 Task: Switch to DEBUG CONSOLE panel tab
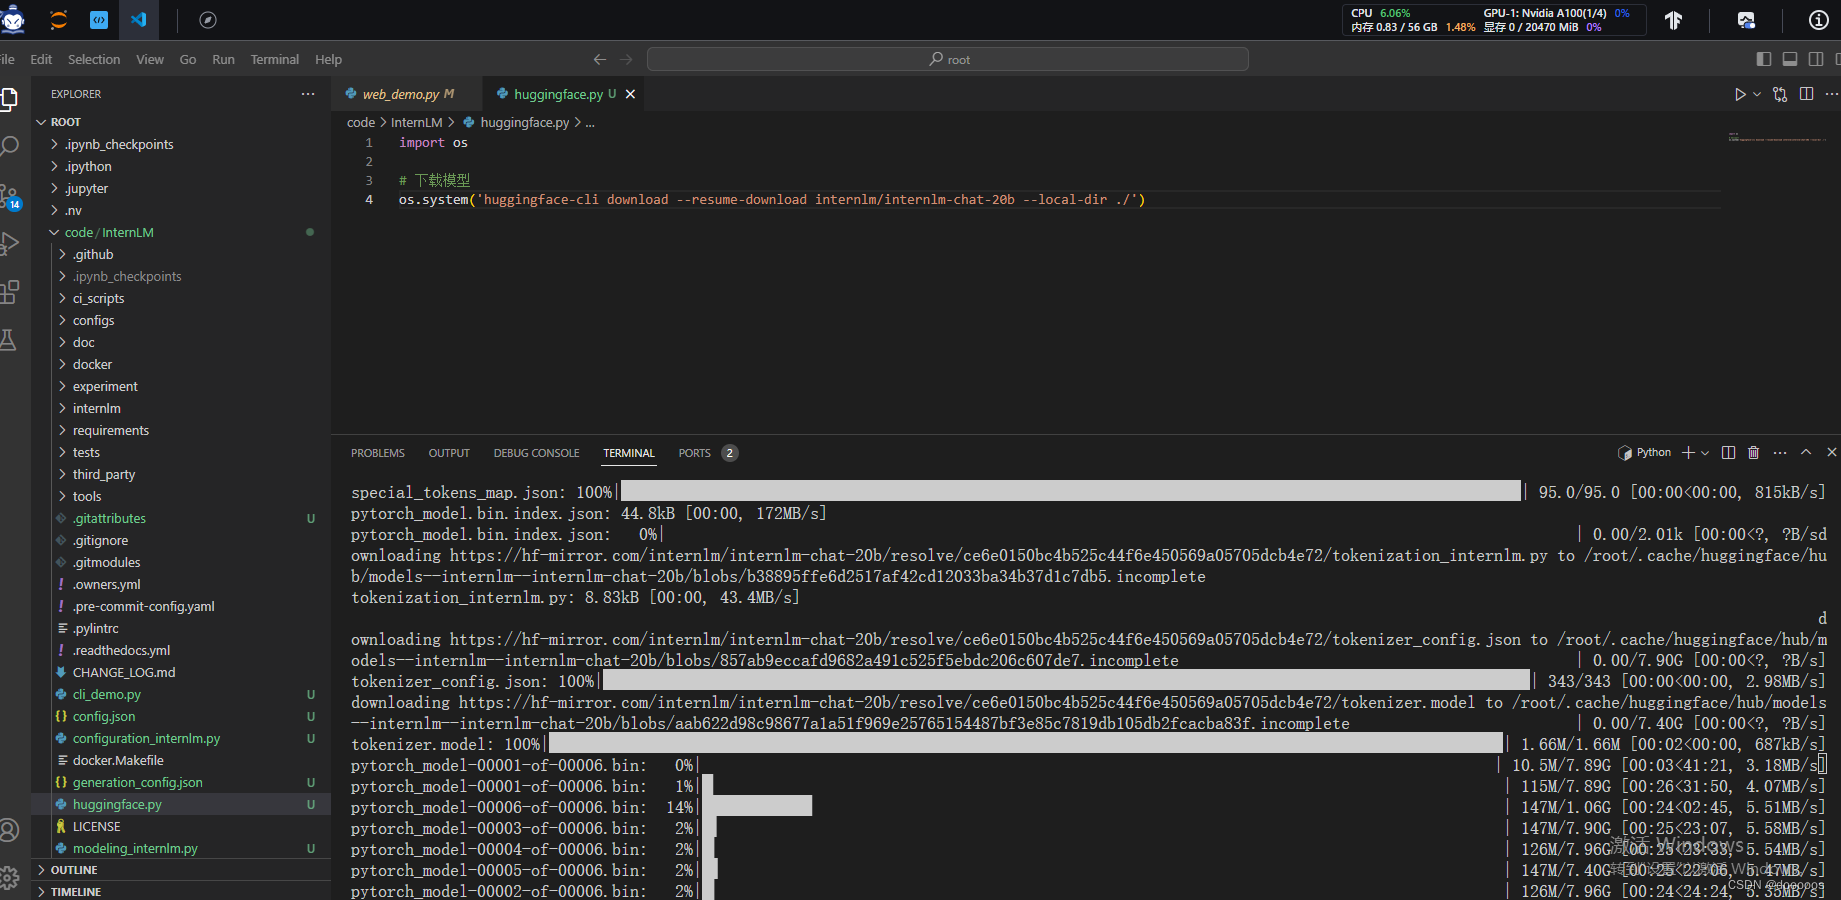(536, 453)
